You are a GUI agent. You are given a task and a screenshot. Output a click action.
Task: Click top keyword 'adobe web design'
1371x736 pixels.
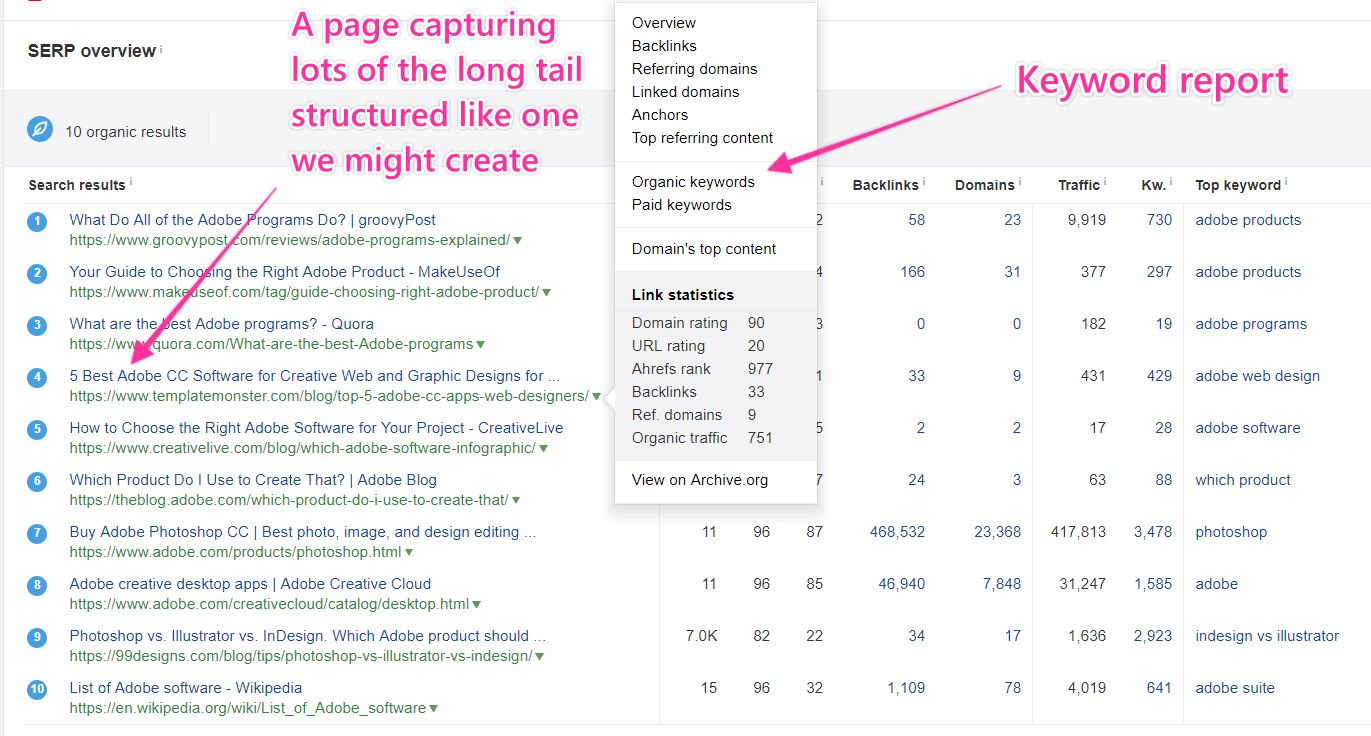[x=1258, y=376]
